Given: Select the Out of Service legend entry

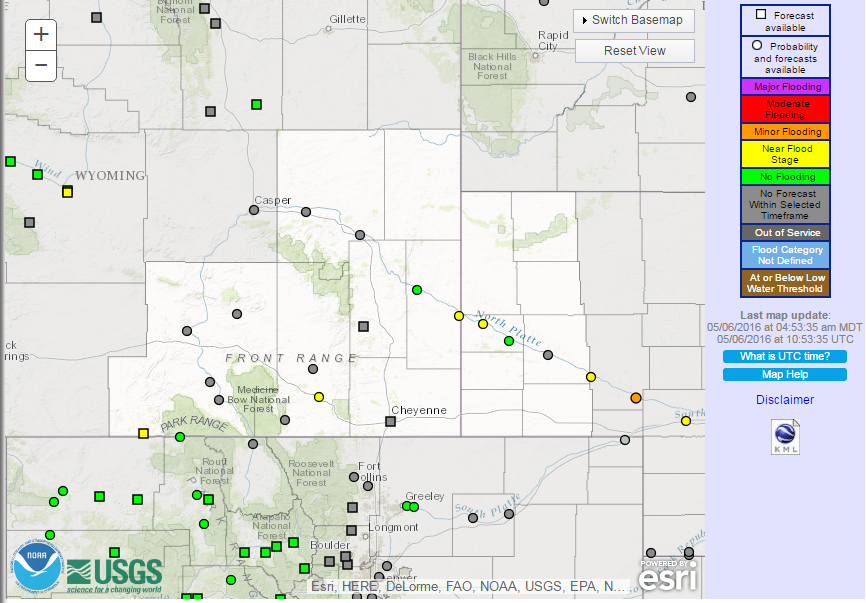Looking at the screenshot, I should click(785, 232).
